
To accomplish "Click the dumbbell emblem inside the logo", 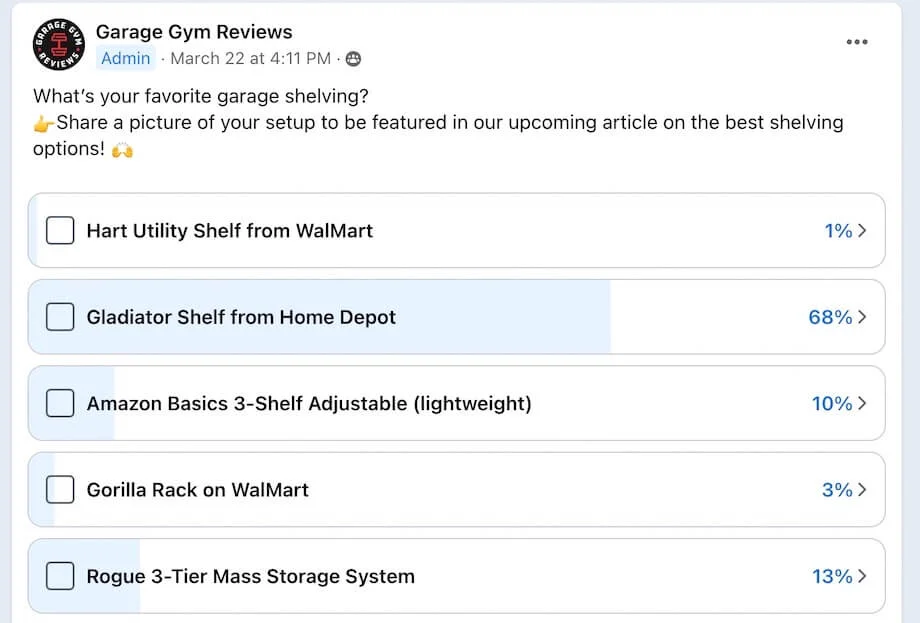I will (57, 43).
